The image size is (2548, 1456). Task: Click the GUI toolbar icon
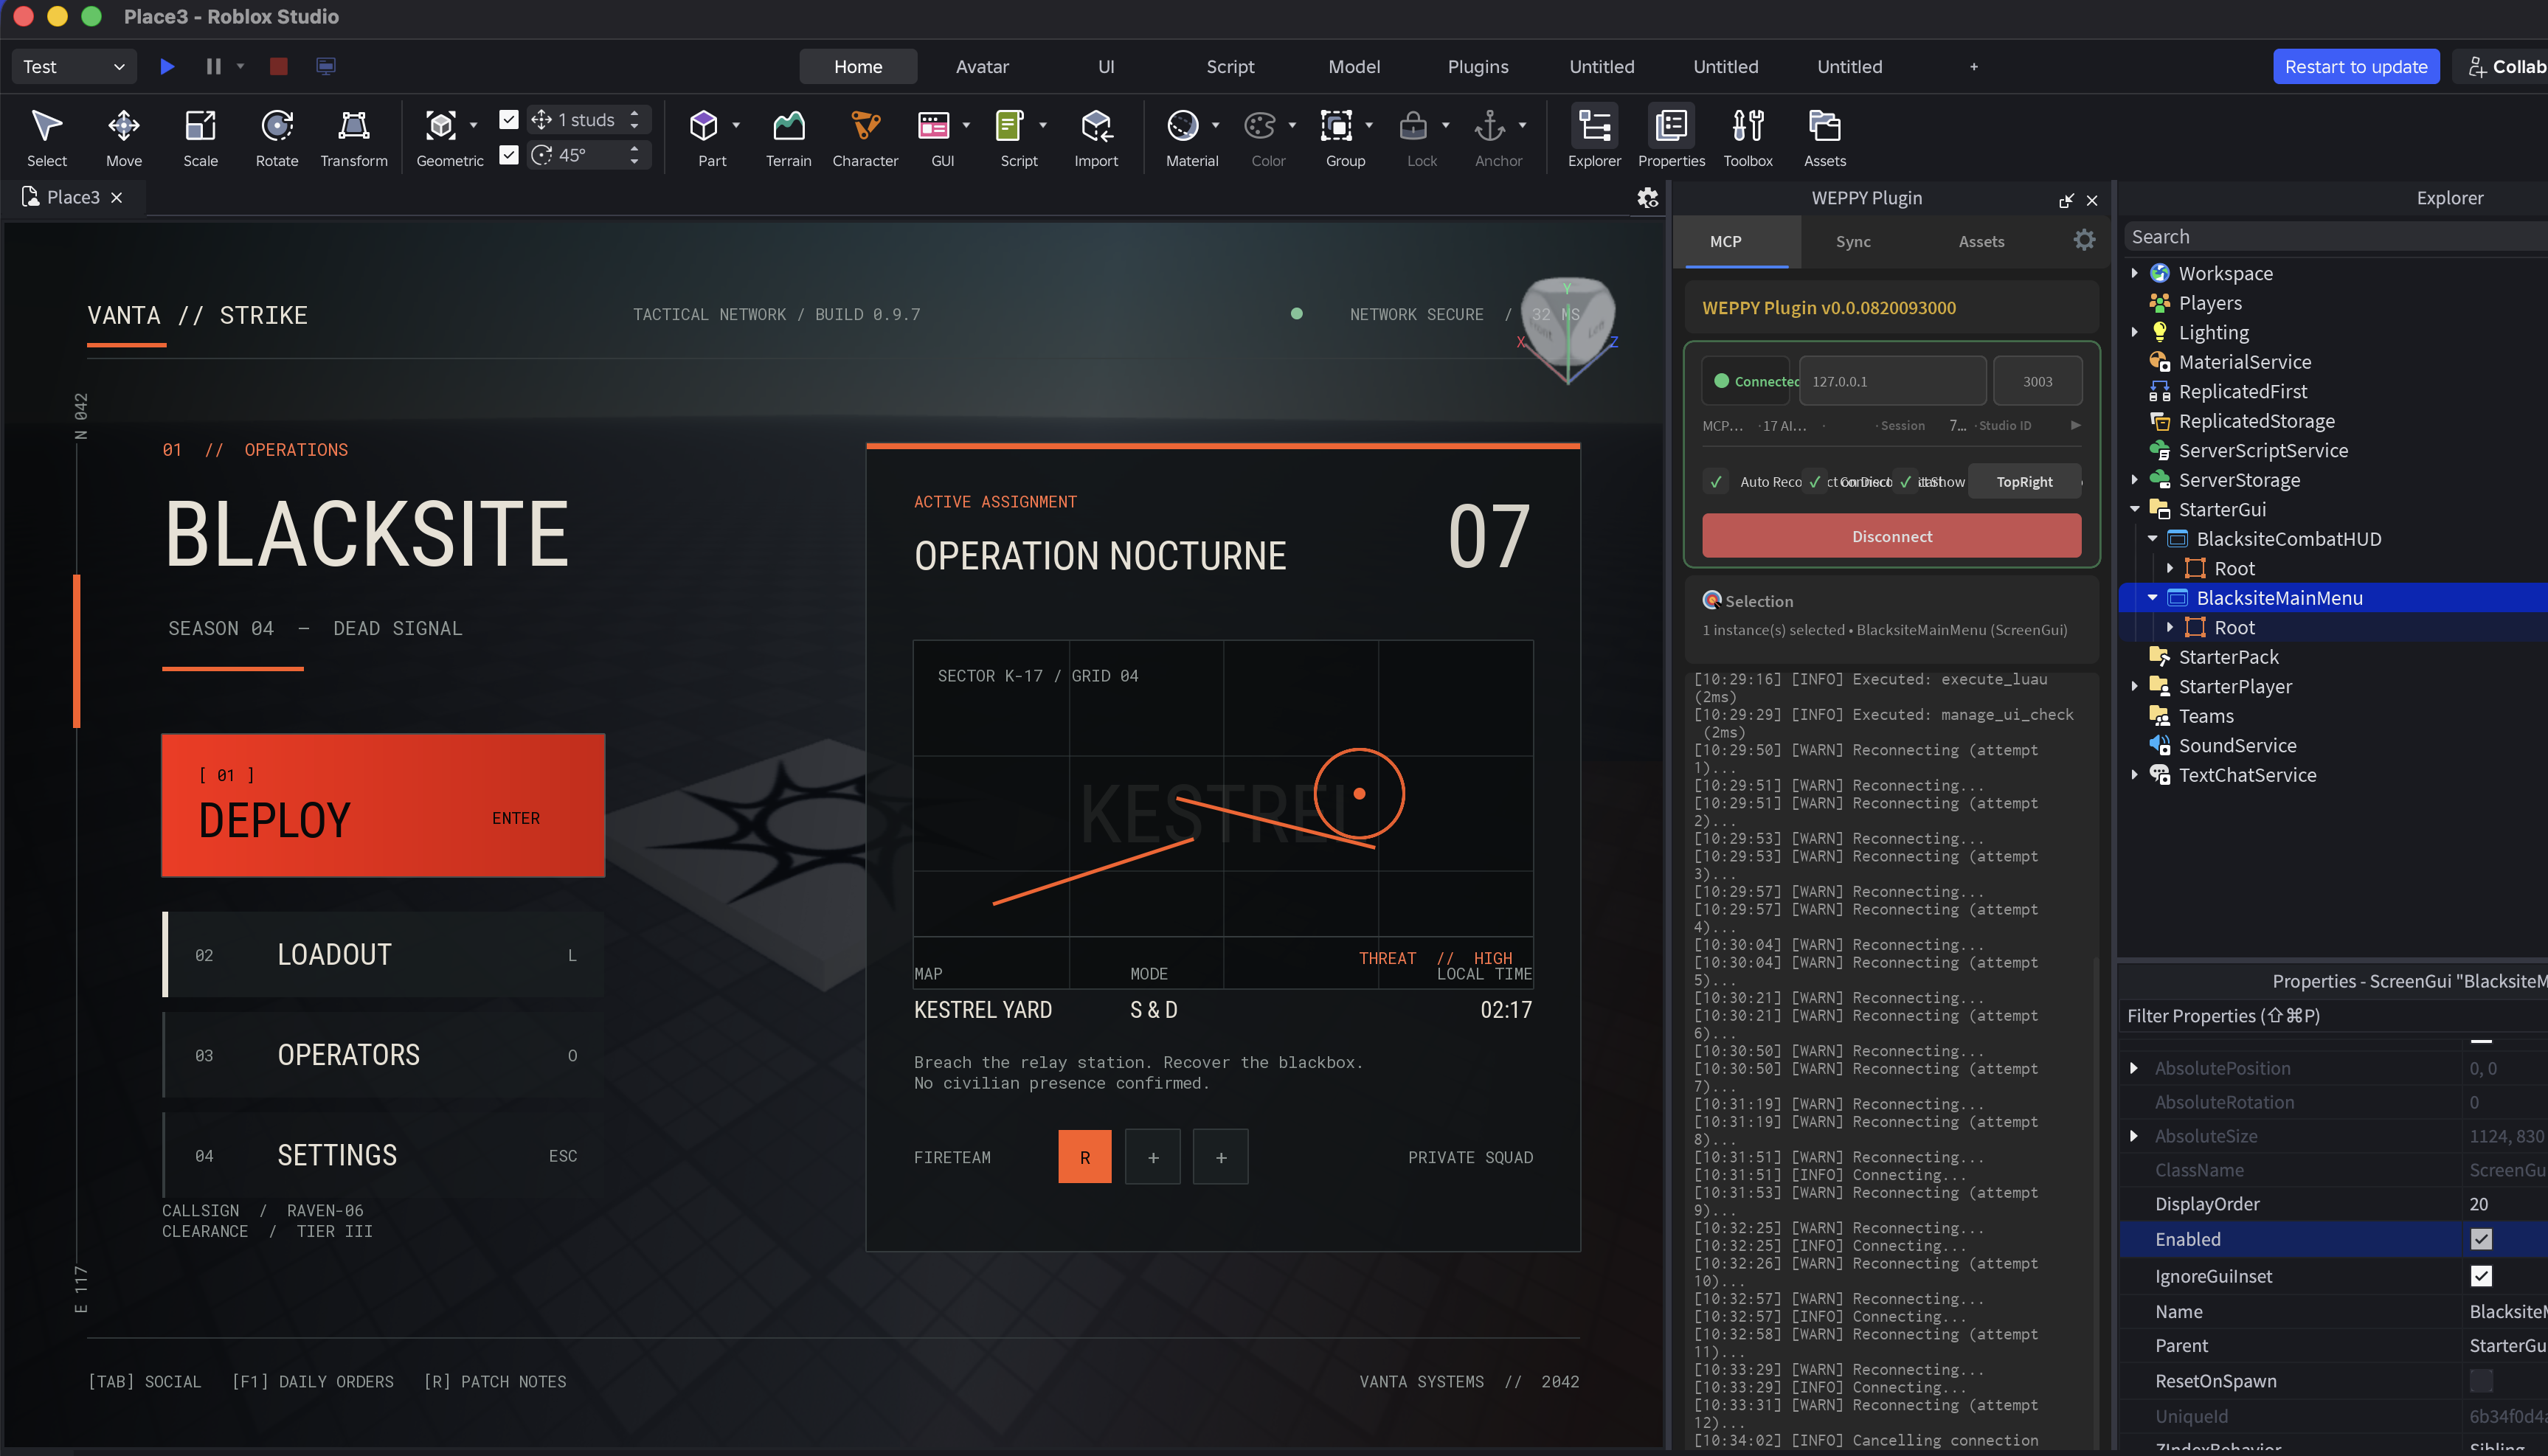click(x=934, y=126)
